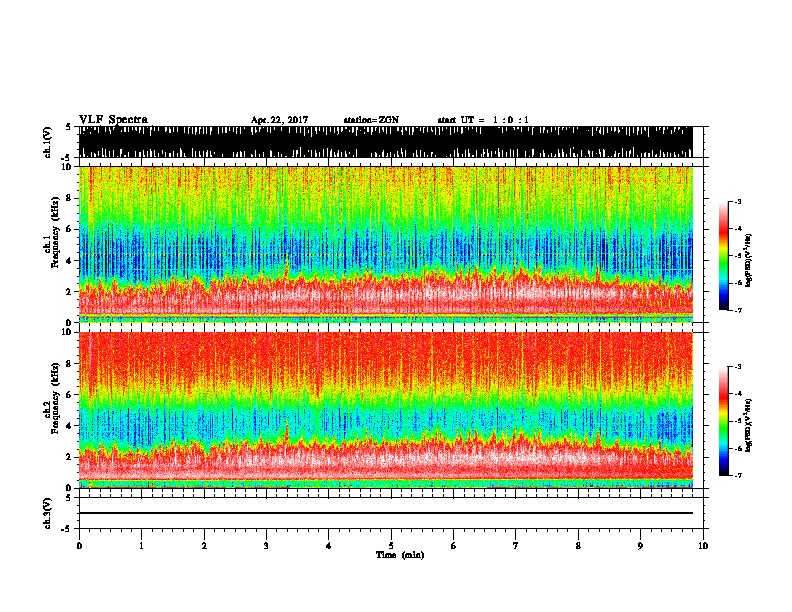Click the flat black line in the ch.3 panel
The image size is (792, 612).
(x=385, y=513)
